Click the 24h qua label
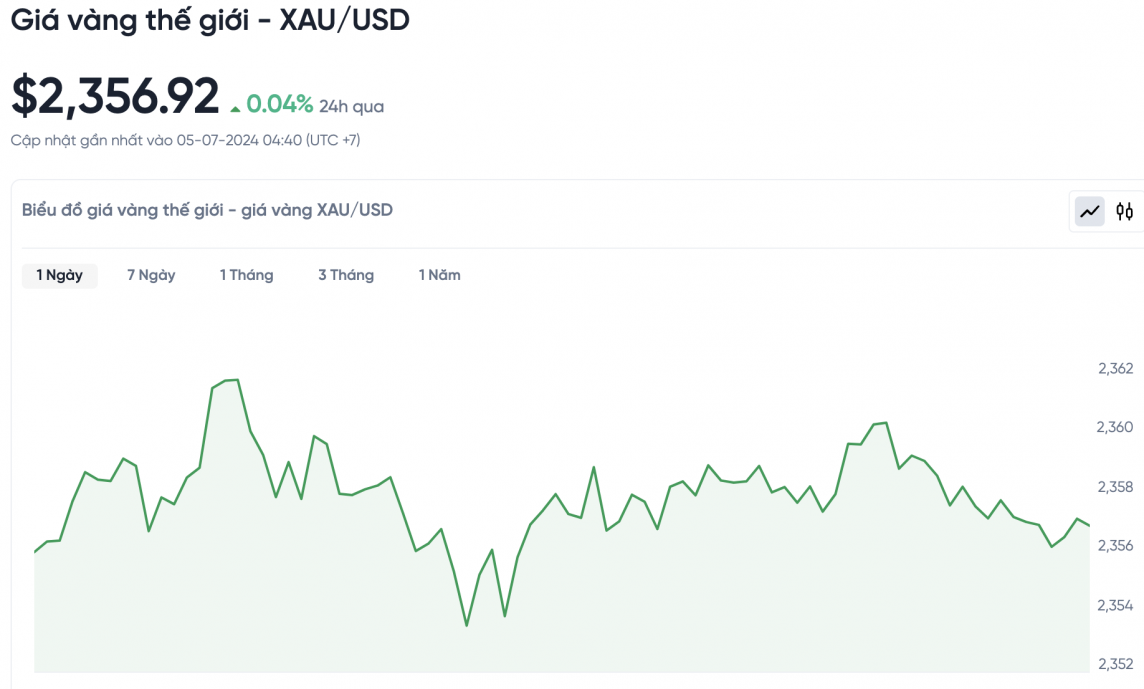The image size is (1144, 689). point(352,106)
